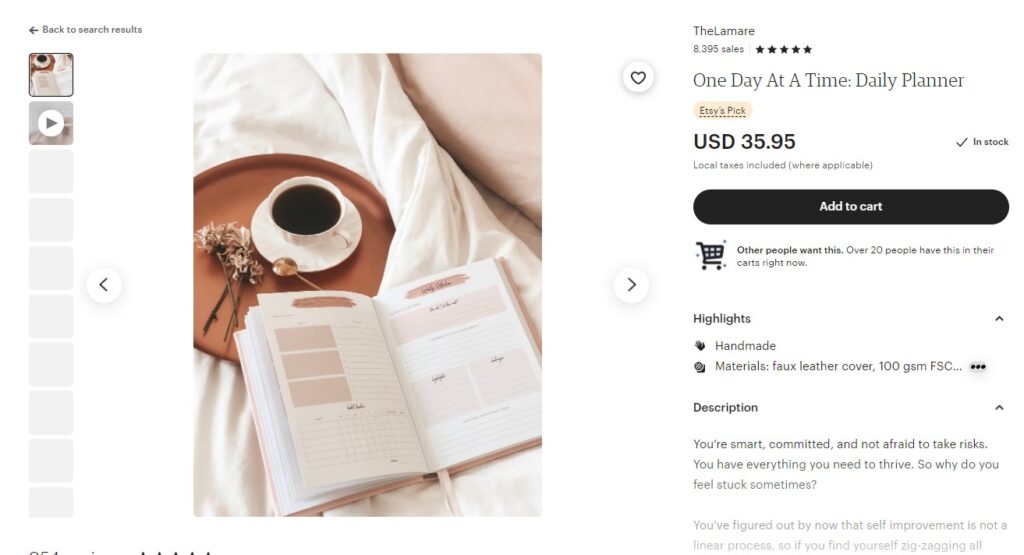This screenshot has width=1024, height=555.
Task: Click the 8,395 sales count
Action: click(x=718, y=49)
